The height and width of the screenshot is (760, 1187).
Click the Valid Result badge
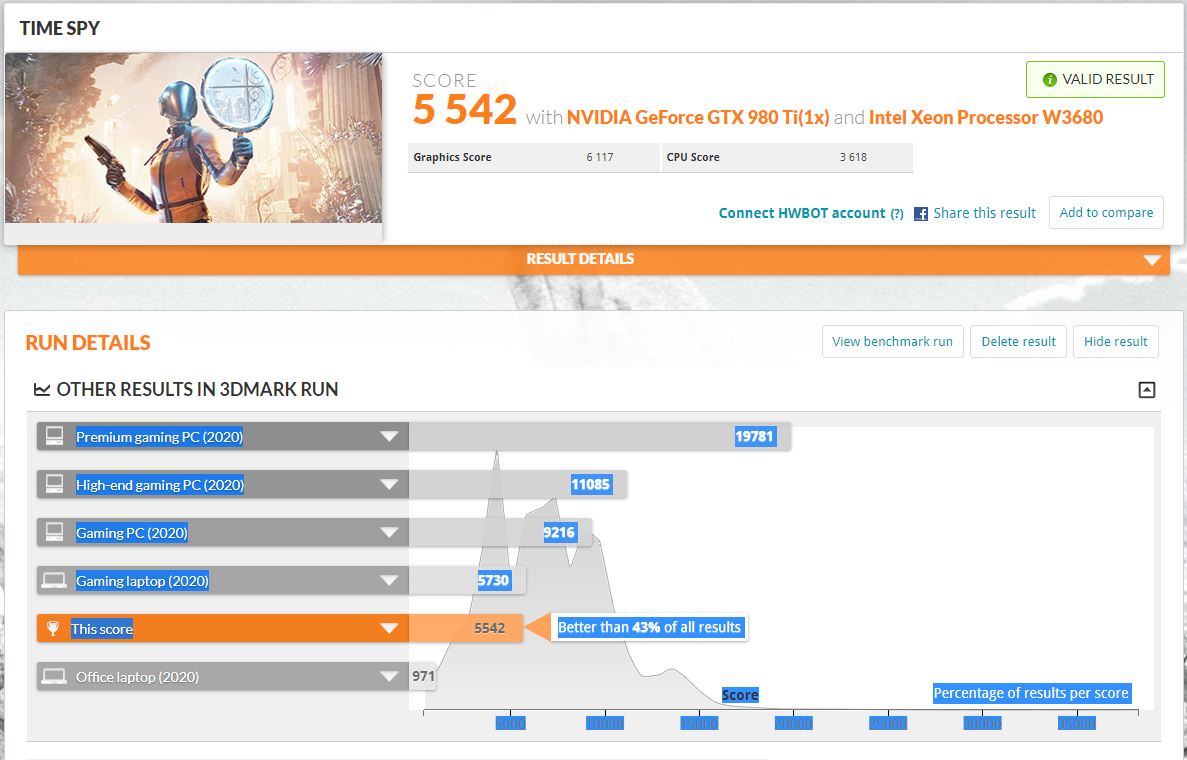point(1095,79)
